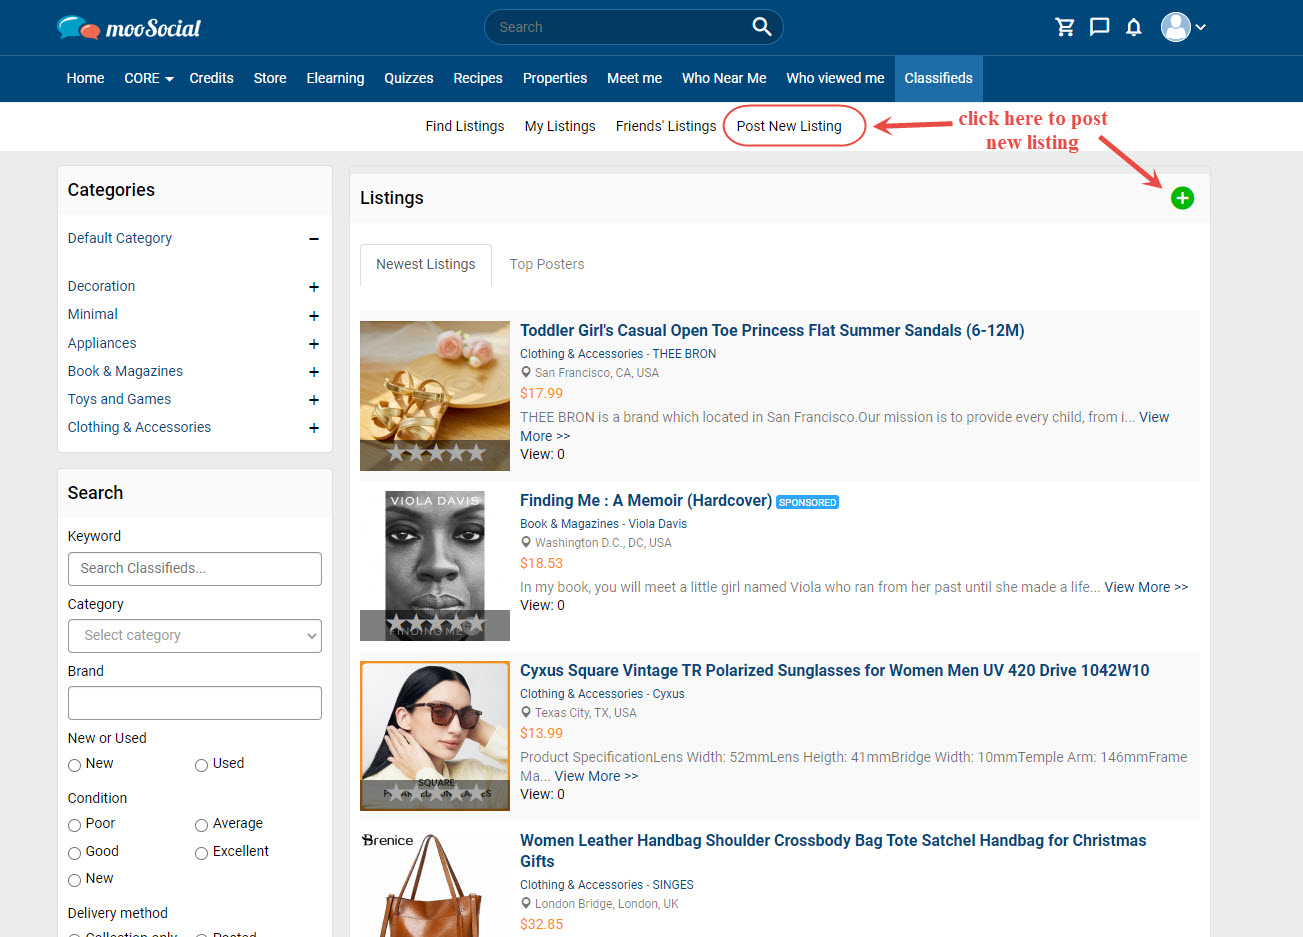This screenshot has height=937, width=1303.
Task: Open the messages chat icon
Action: tap(1099, 27)
